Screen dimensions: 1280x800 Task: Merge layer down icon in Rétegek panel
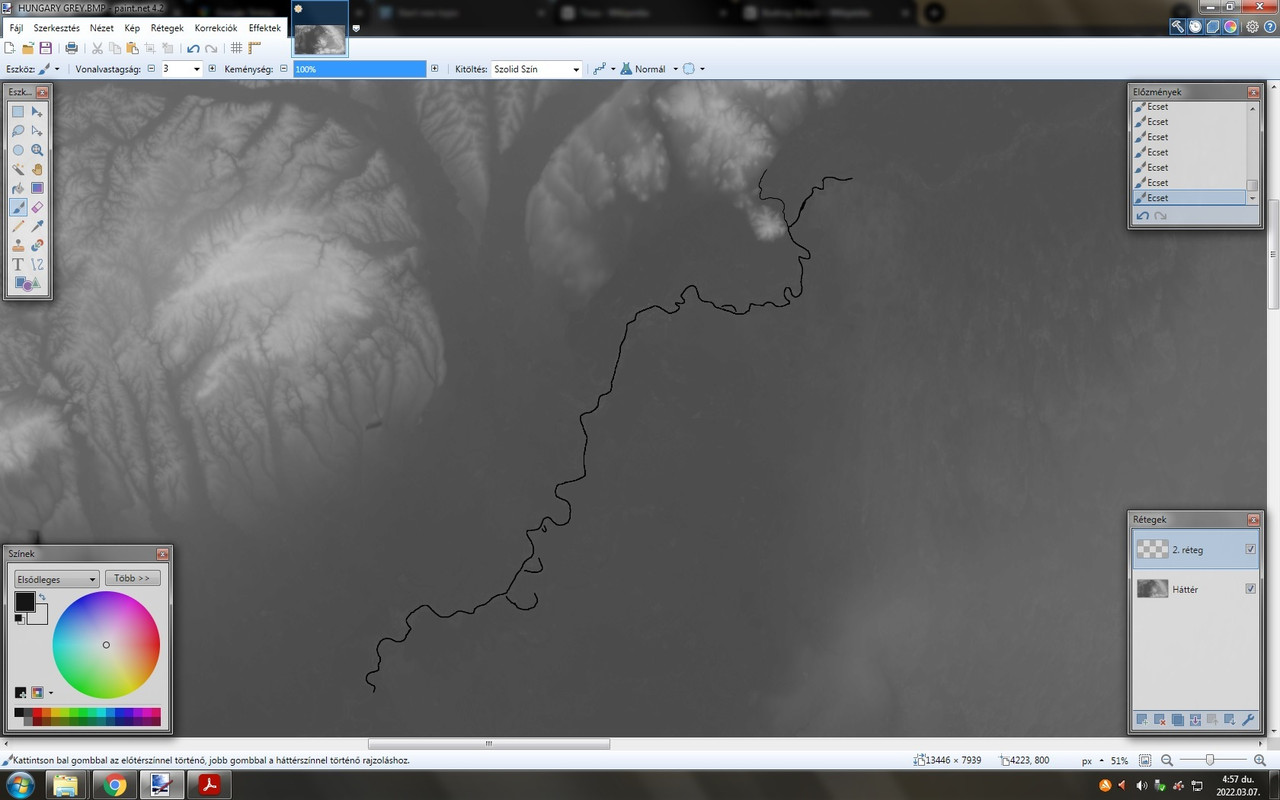pyautogui.click(x=1195, y=720)
